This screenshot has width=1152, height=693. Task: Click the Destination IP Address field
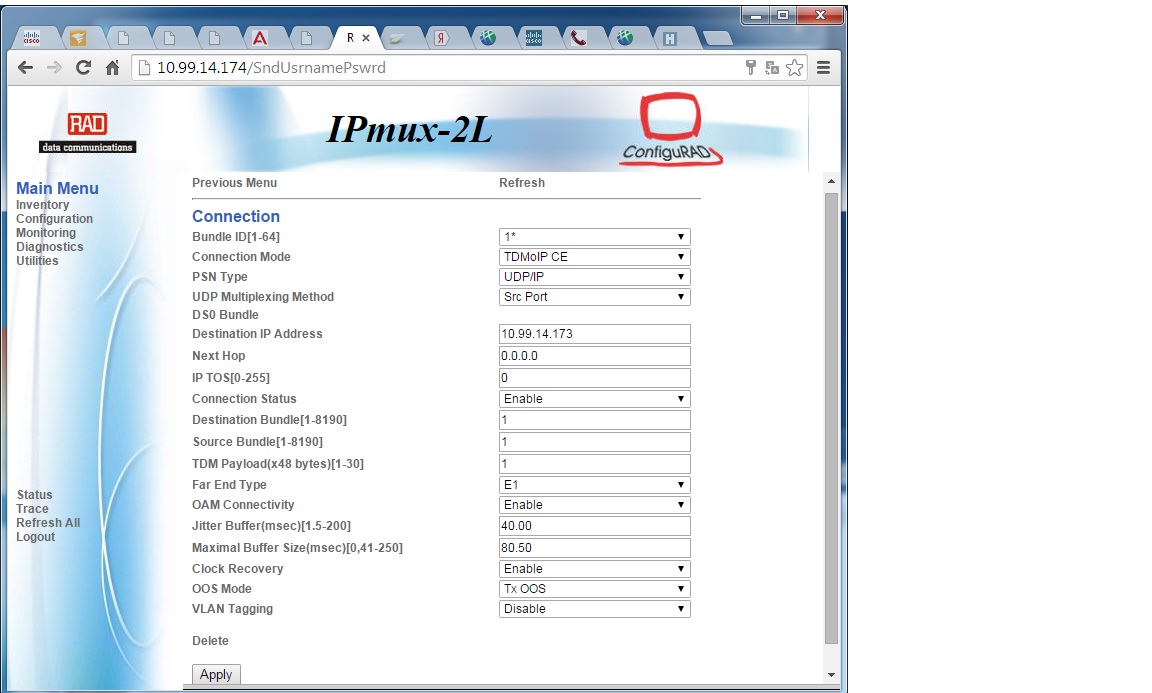(594, 334)
